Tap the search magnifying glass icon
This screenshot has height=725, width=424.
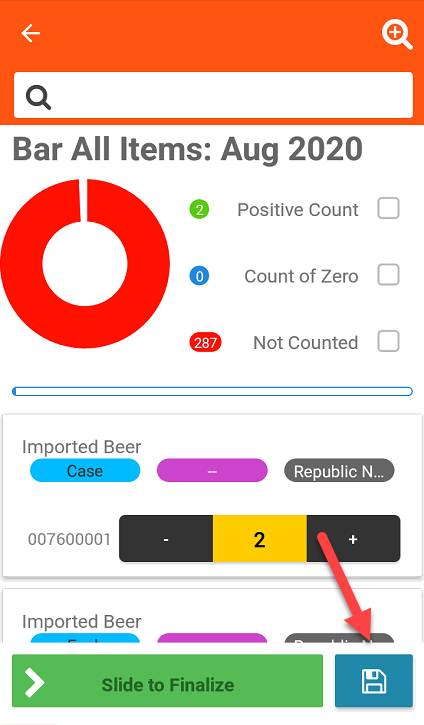click(38, 97)
